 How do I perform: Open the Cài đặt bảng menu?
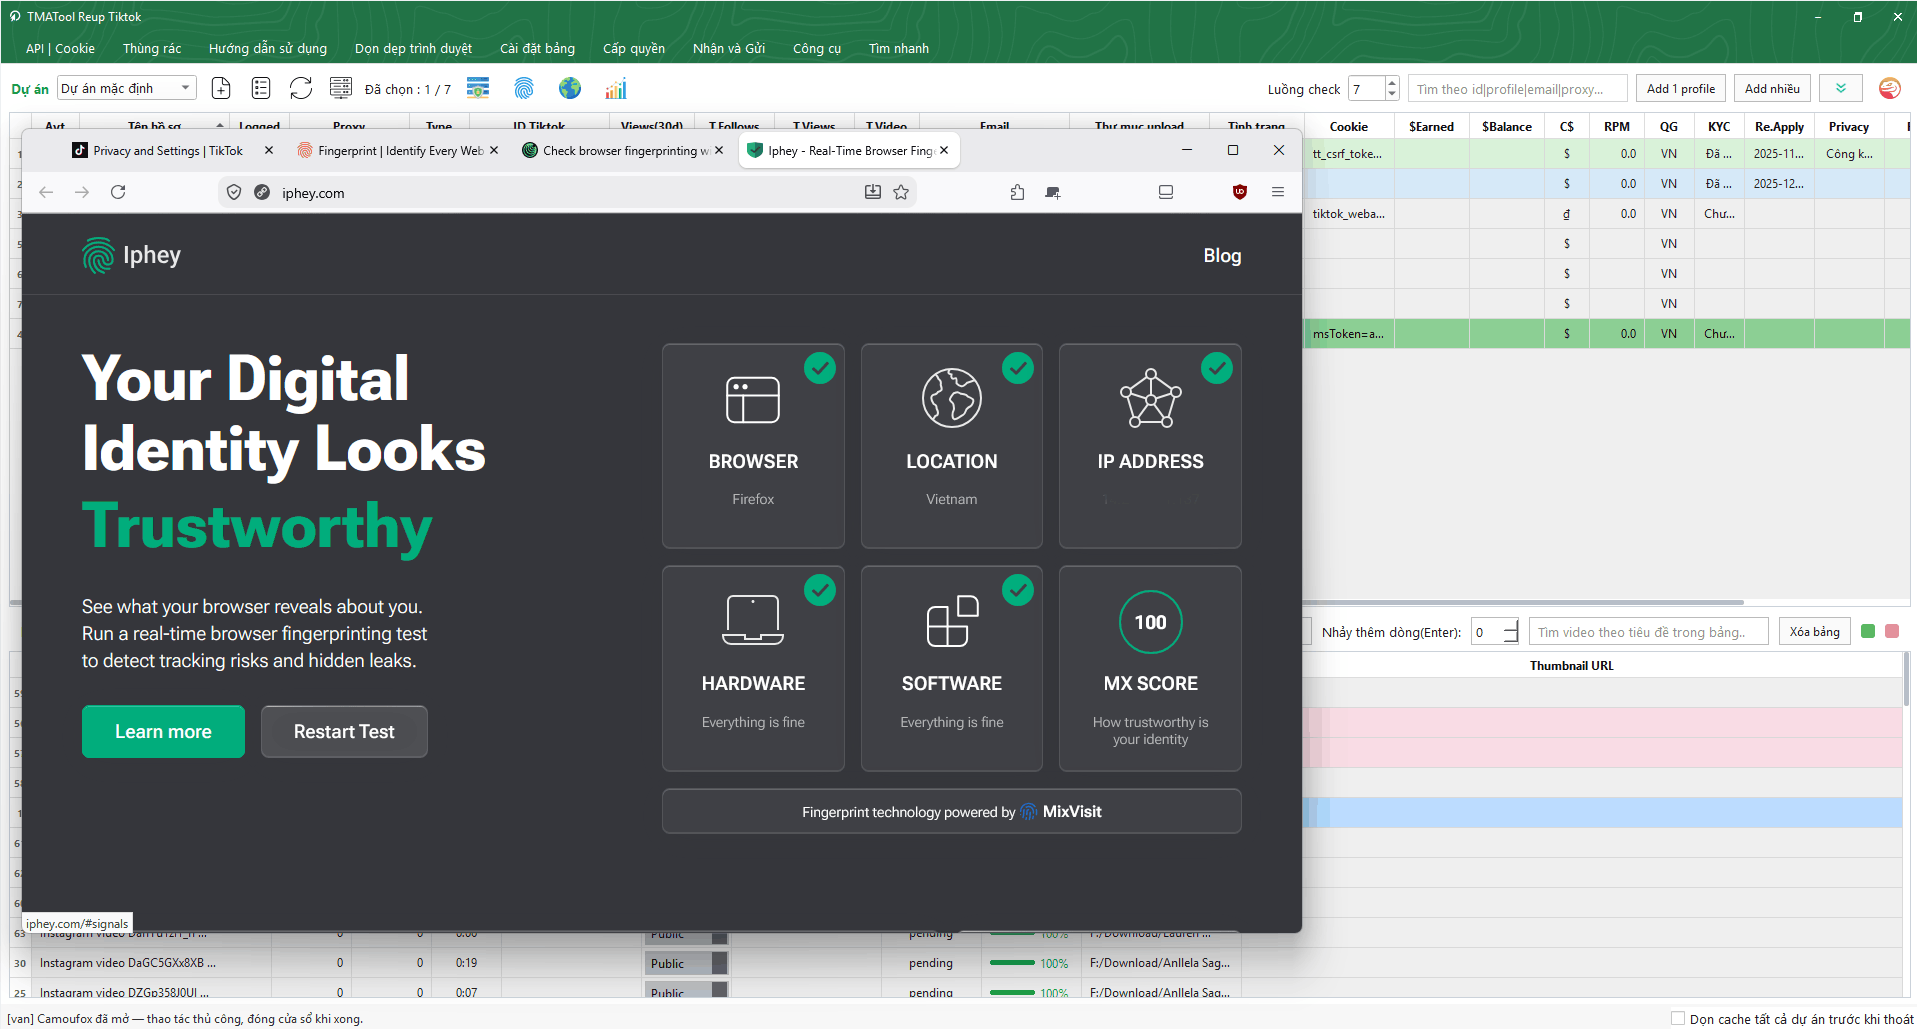coord(537,48)
